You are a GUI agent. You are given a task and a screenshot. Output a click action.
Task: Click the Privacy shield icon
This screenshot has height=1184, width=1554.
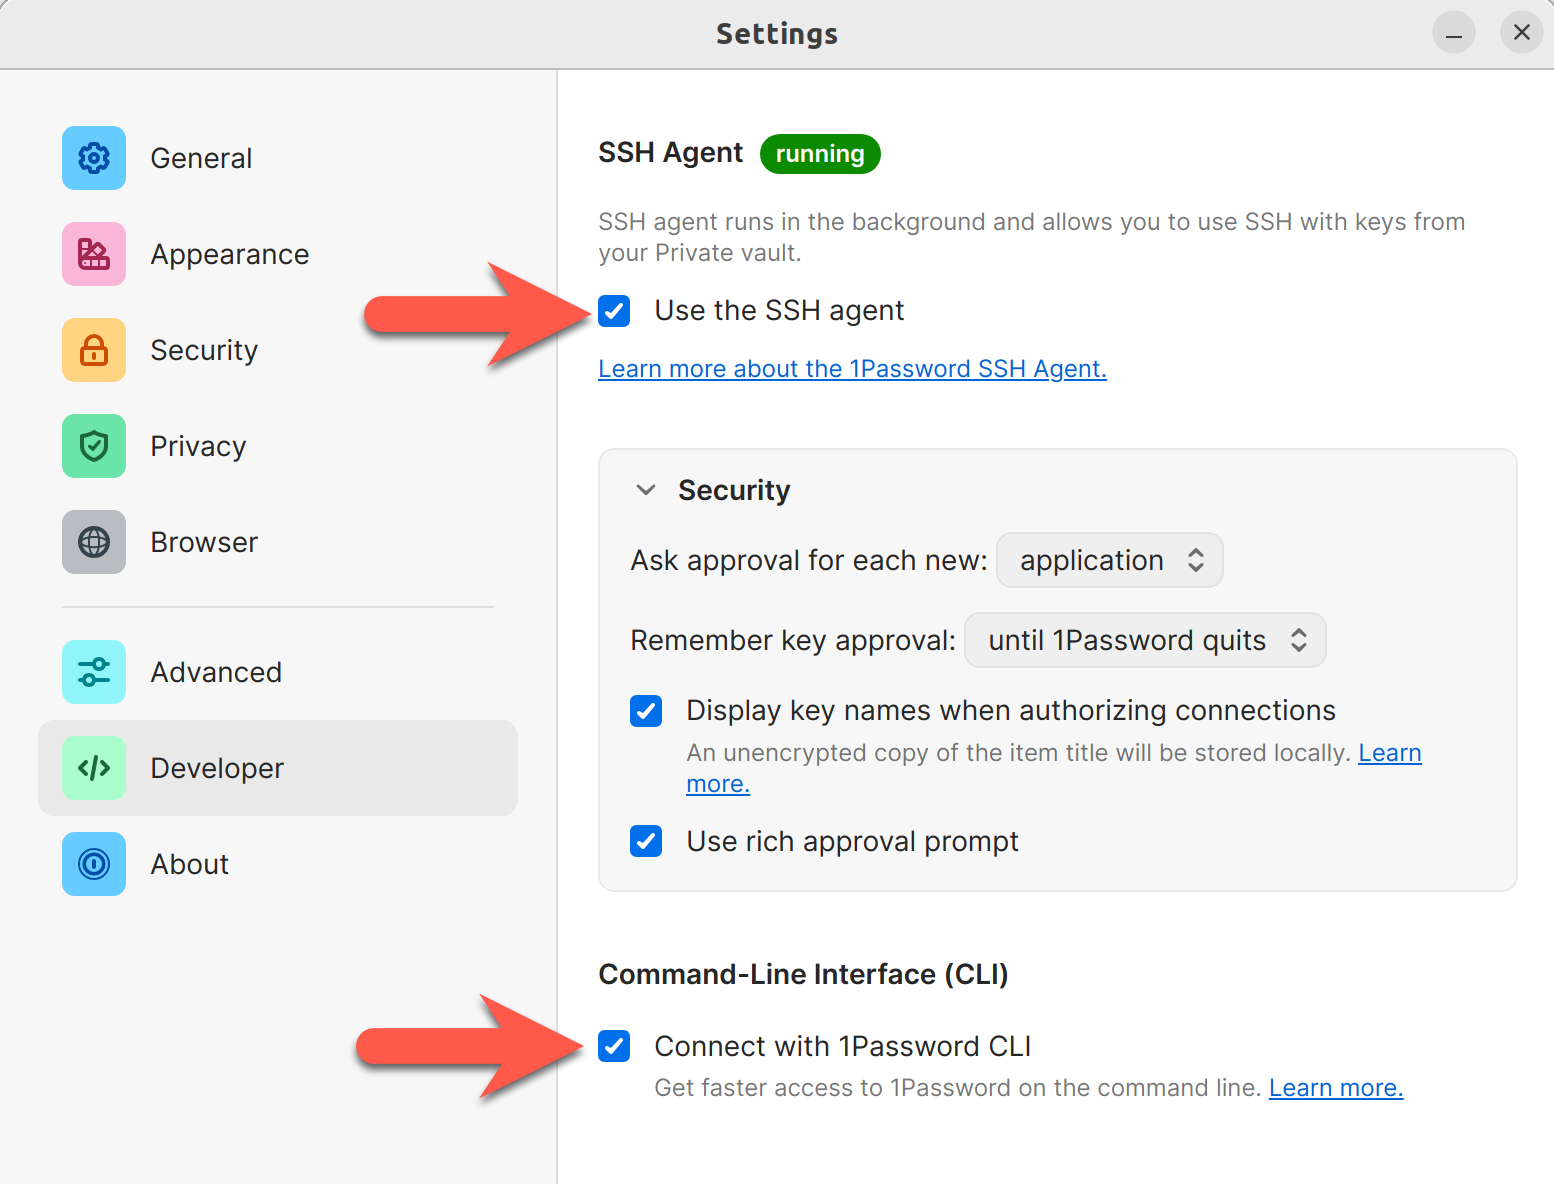94,446
